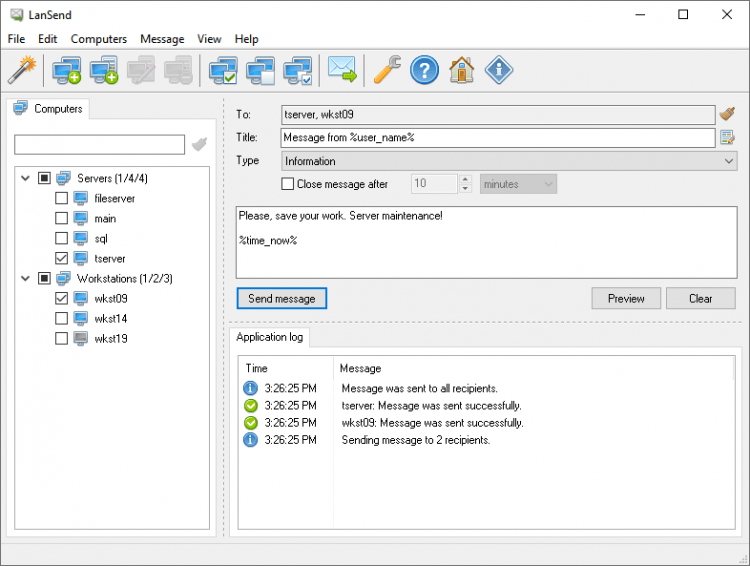
Task: Click the info icon beside 'Message was sent to all recipients'
Action: point(250,388)
